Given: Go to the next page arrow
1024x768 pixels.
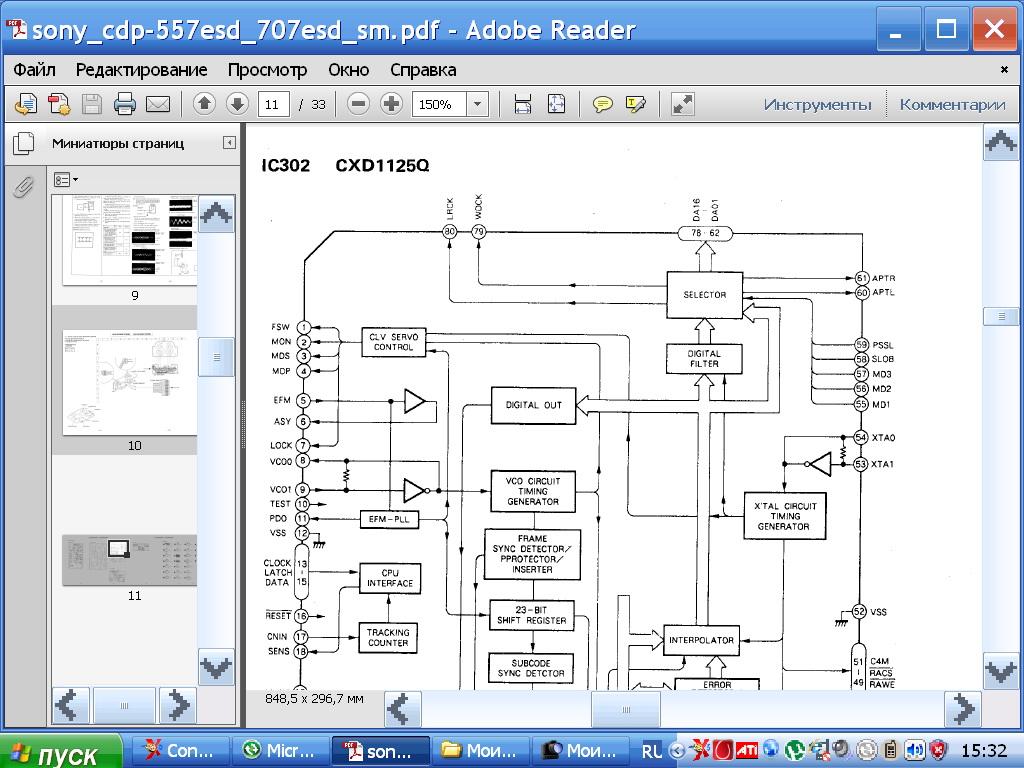Looking at the screenshot, I should click(x=237, y=104).
